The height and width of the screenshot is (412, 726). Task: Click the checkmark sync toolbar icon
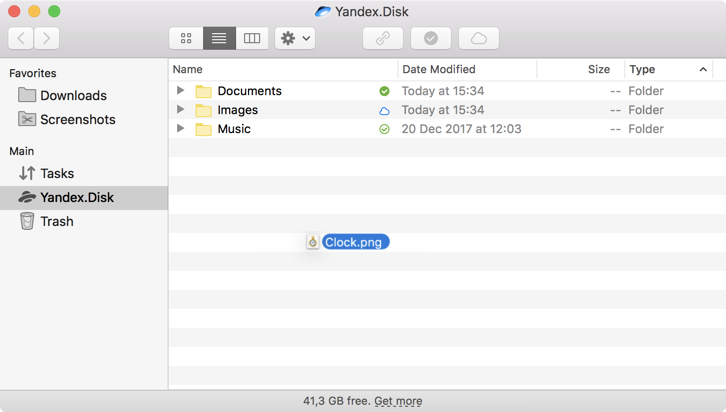(431, 38)
